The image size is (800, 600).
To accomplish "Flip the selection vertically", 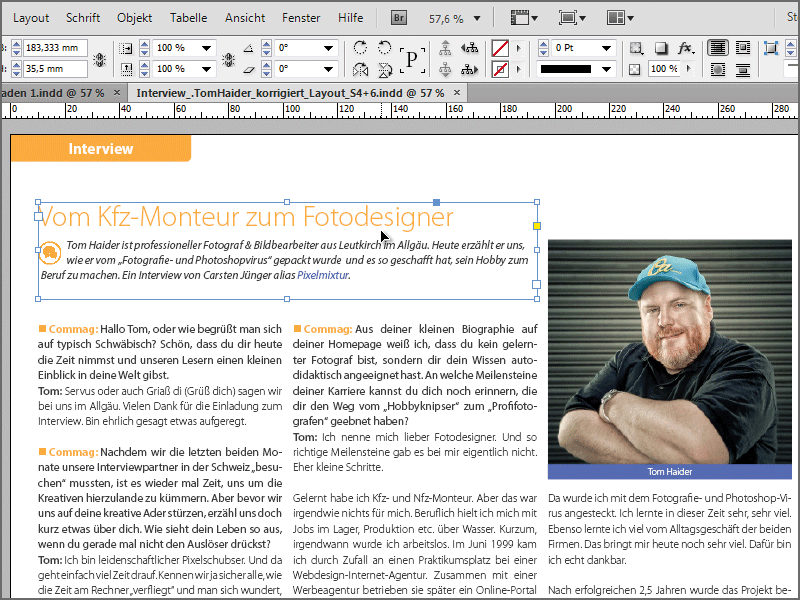I will point(385,69).
